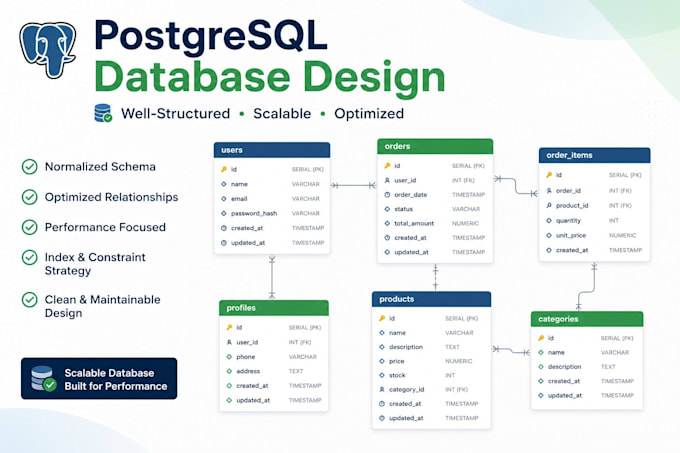
Task: Click the PostgreSQL title text
Action: click(211, 36)
